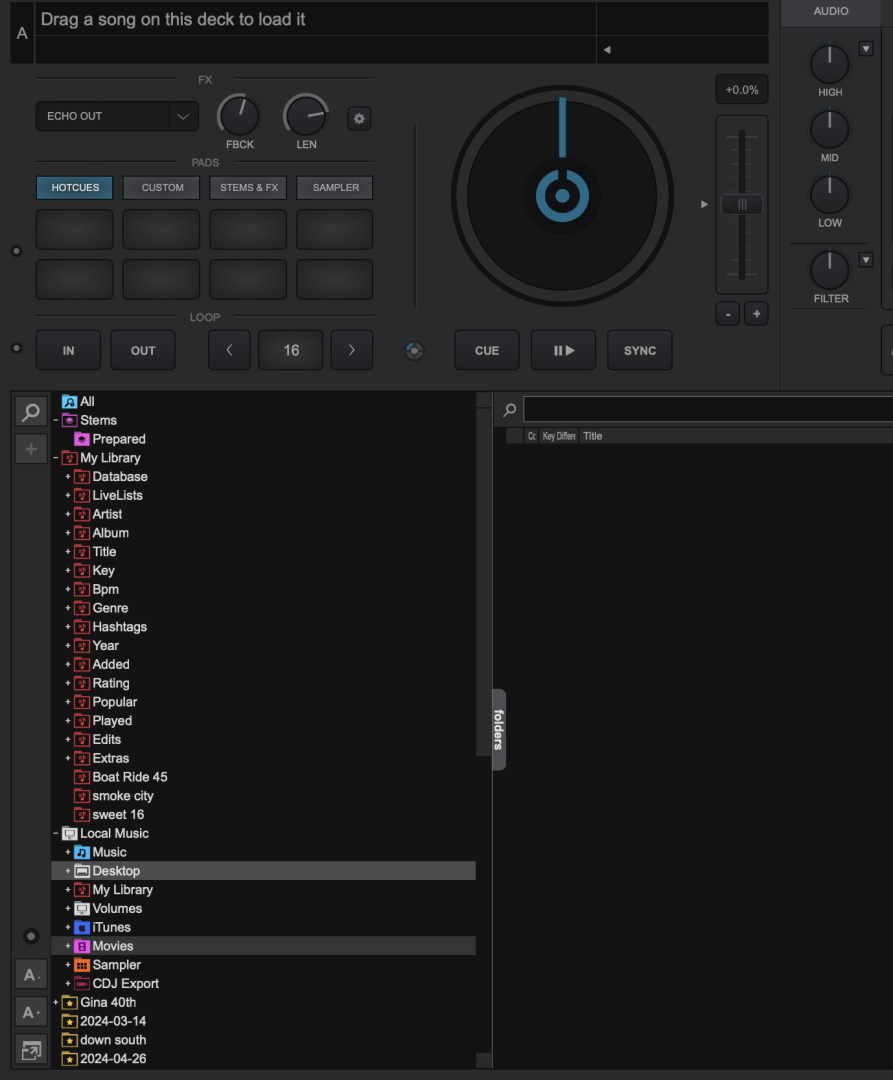Click the search magnifier icon in sidebar
893x1080 pixels.
point(31,412)
